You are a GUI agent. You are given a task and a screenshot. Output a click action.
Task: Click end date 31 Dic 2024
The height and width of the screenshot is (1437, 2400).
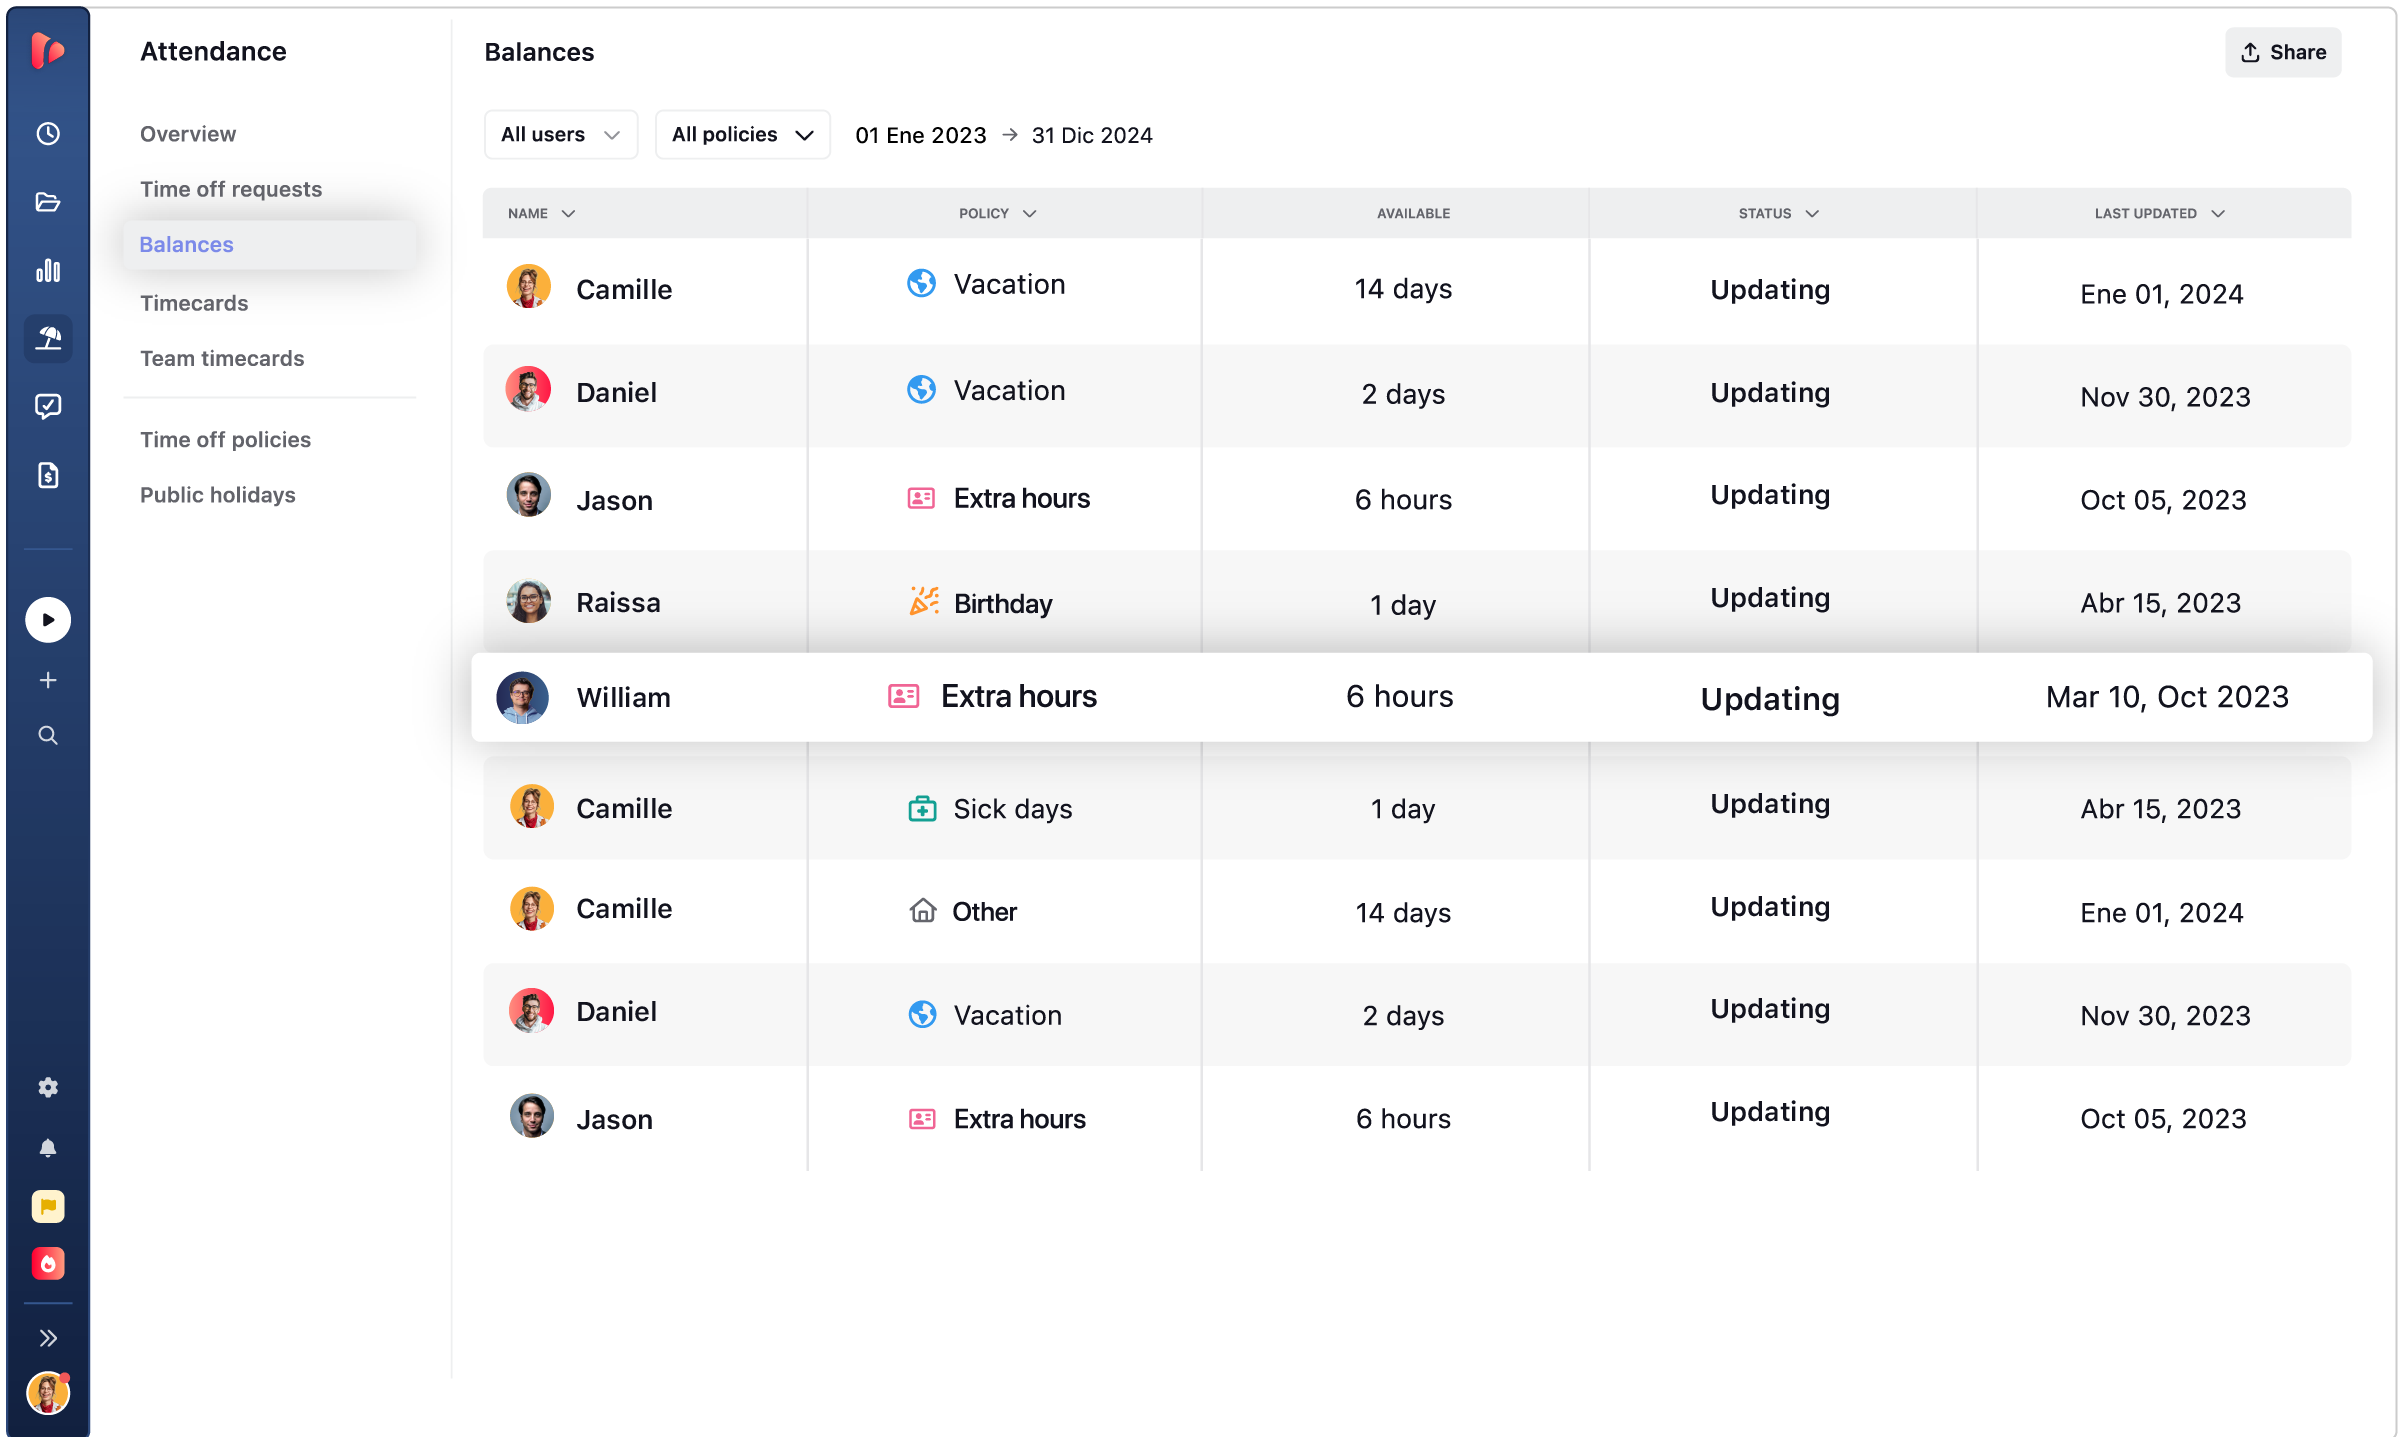pyautogui.click(x=1092, y=135)
